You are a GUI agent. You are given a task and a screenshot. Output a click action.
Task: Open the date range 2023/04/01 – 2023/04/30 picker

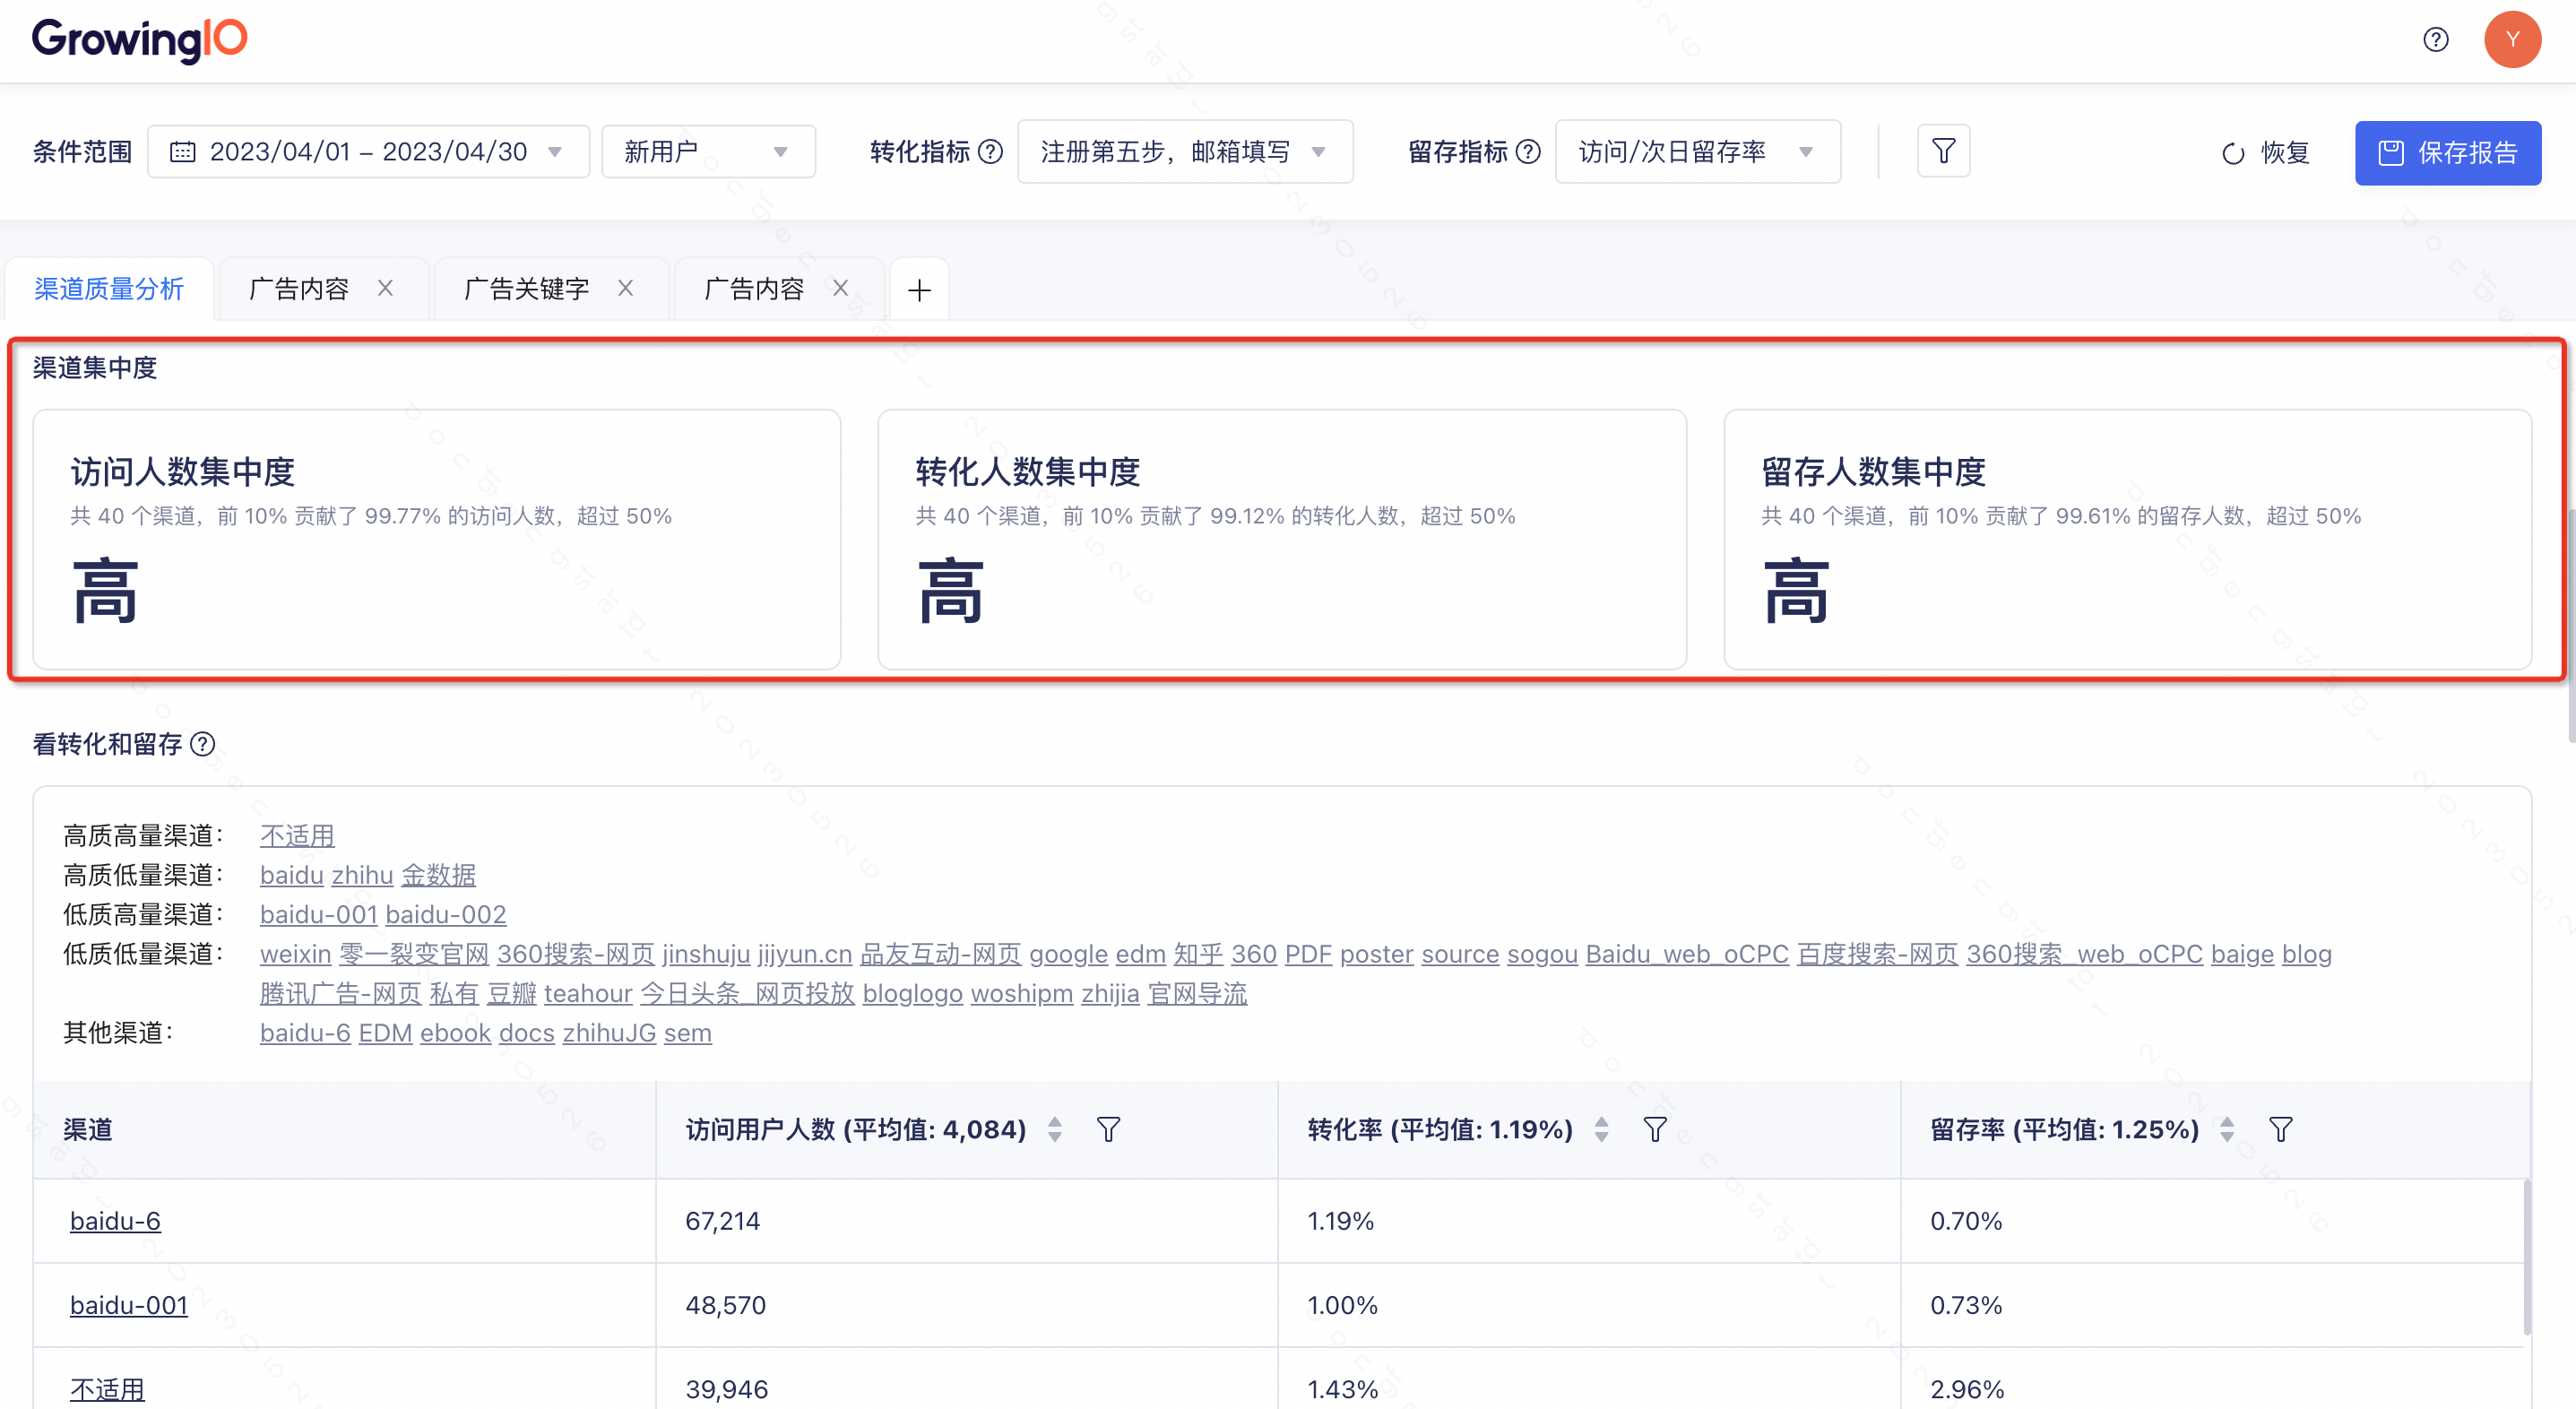[368, 152]
